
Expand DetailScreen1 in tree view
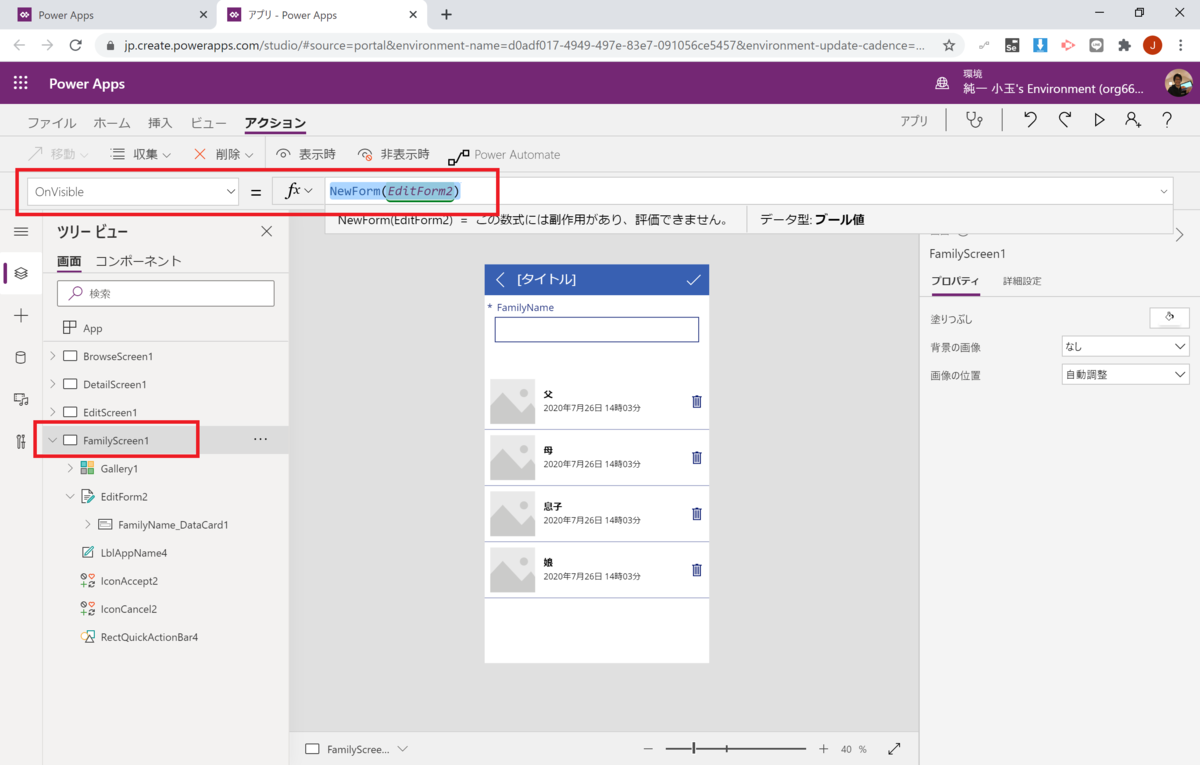tap(52, 384)
